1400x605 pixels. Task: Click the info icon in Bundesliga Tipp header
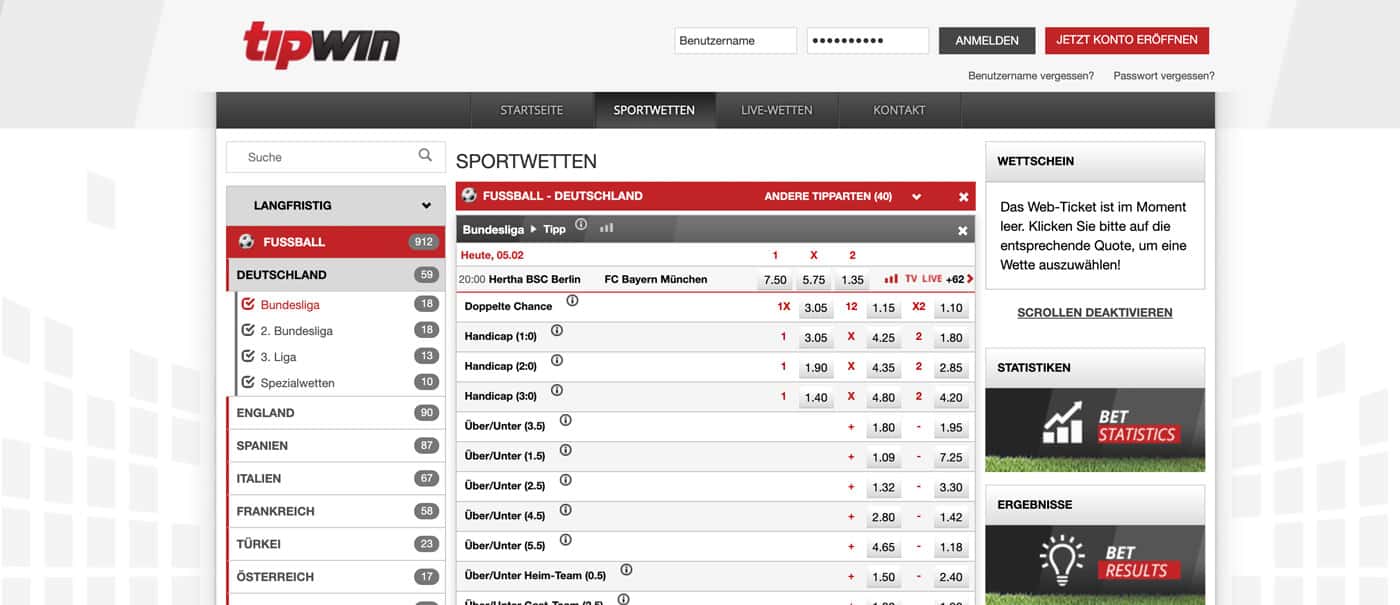581,225
